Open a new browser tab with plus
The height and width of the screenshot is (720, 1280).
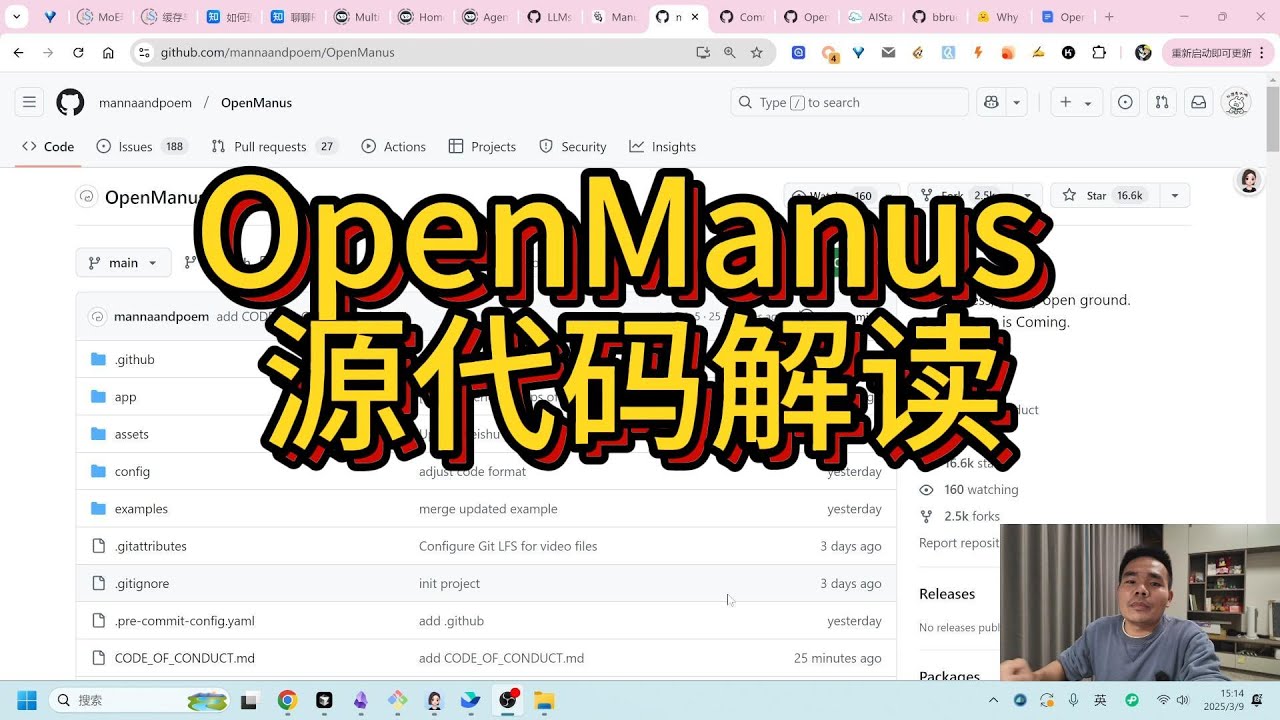tap(1109, 17)
